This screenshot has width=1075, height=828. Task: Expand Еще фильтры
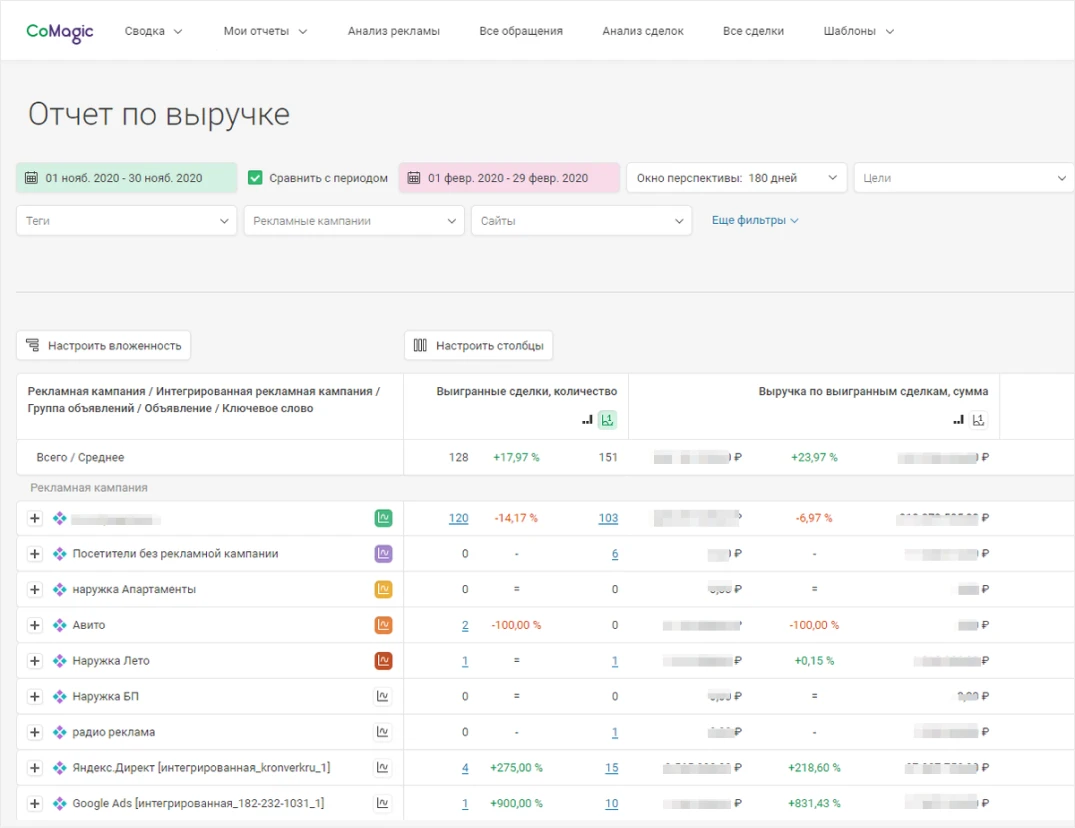click(755, 221)
